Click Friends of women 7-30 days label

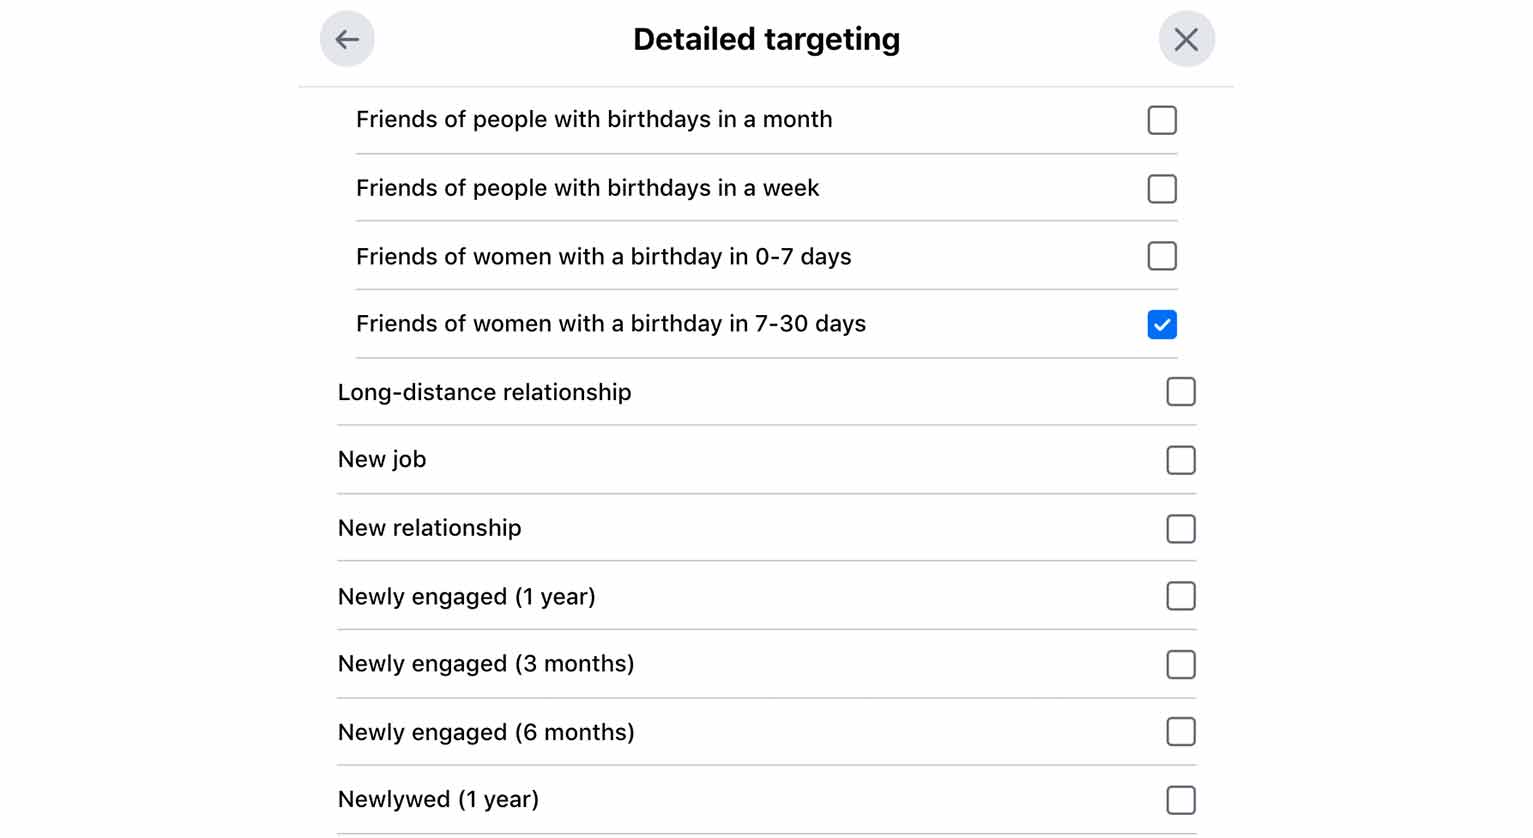(x=611, y=324)
